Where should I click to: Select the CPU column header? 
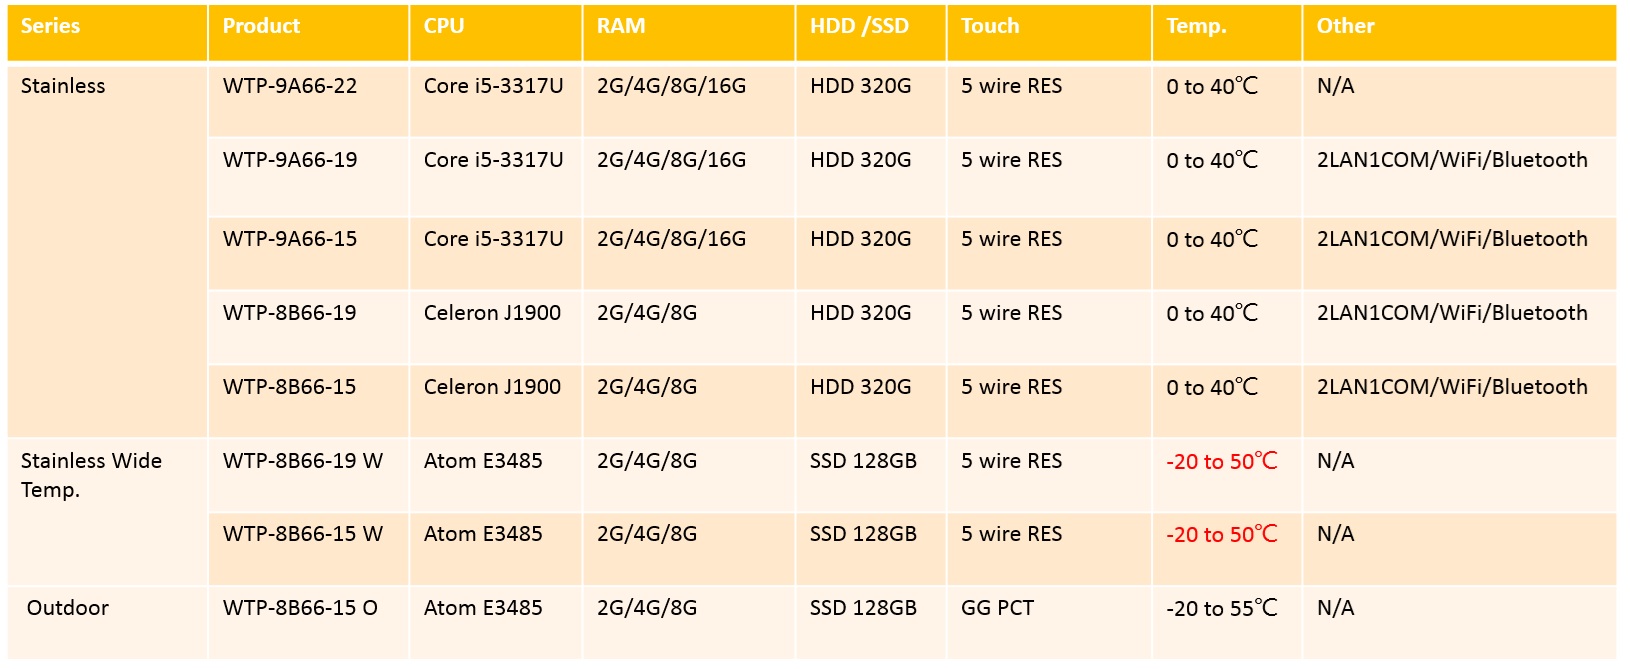tap(444, 27)
